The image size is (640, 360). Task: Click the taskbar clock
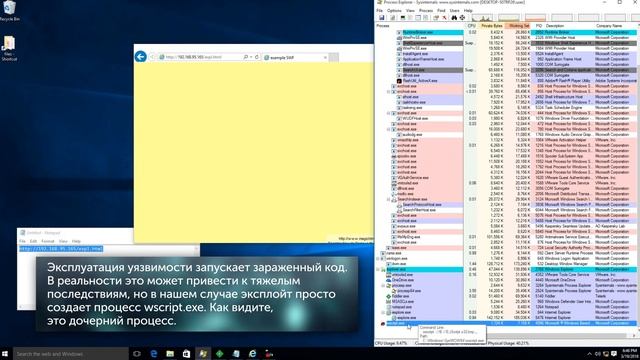tap(629, 354)
